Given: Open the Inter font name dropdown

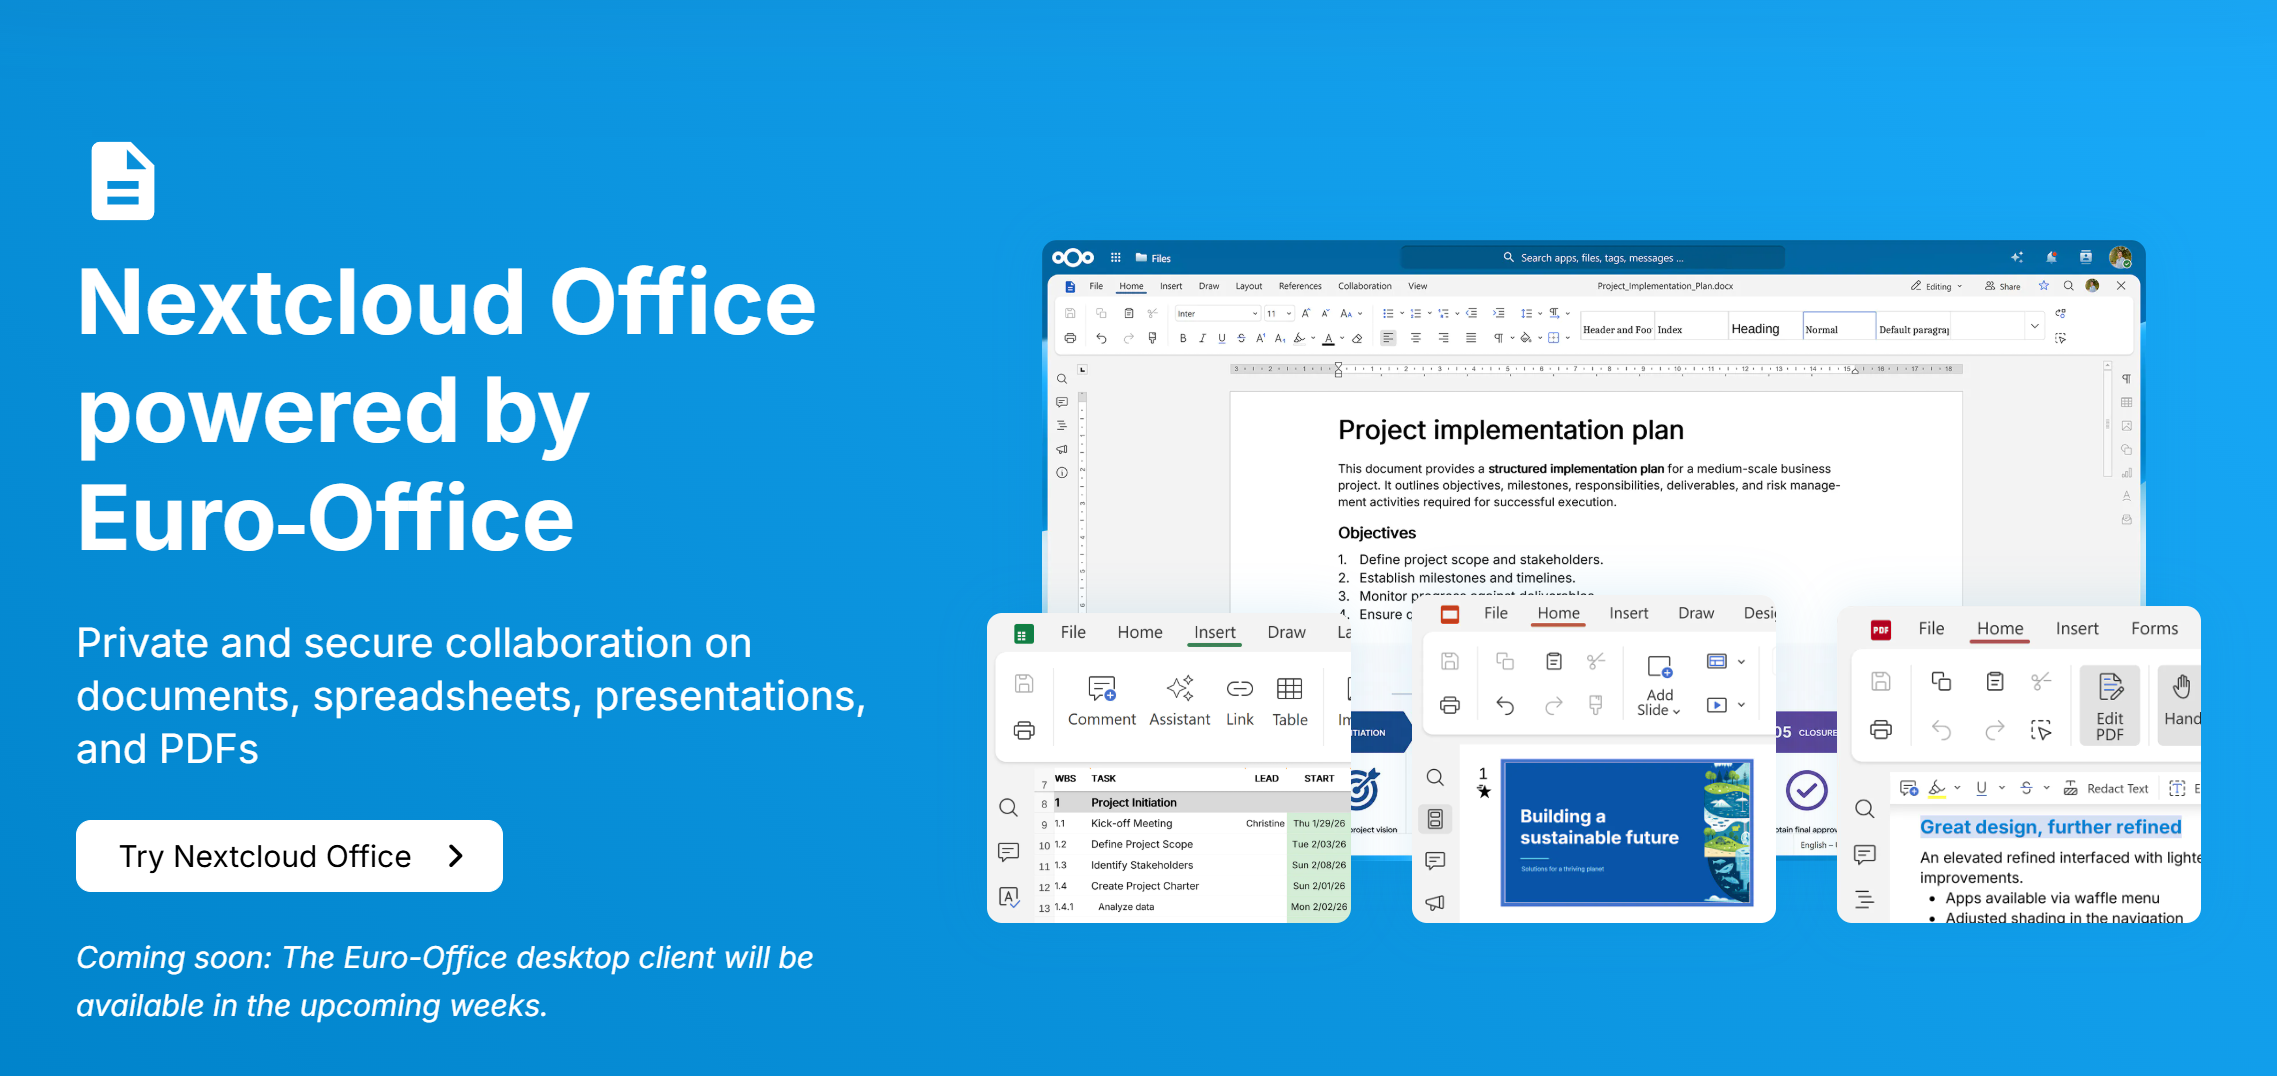Looking at the screenshot, I should tap(1217, 314).
